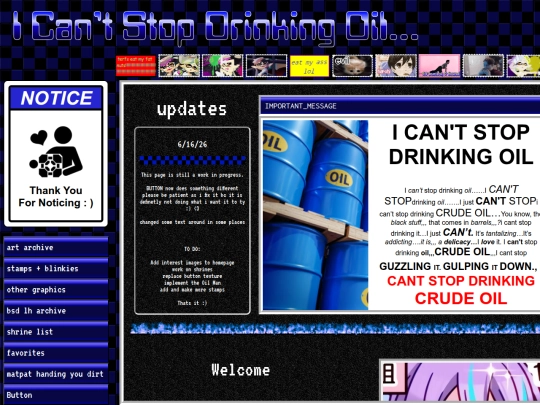This screenshot has width=540, height=405.
Task: Click the 'Thank You For Noticing : )' text
Action: click(x=56, y=197)
